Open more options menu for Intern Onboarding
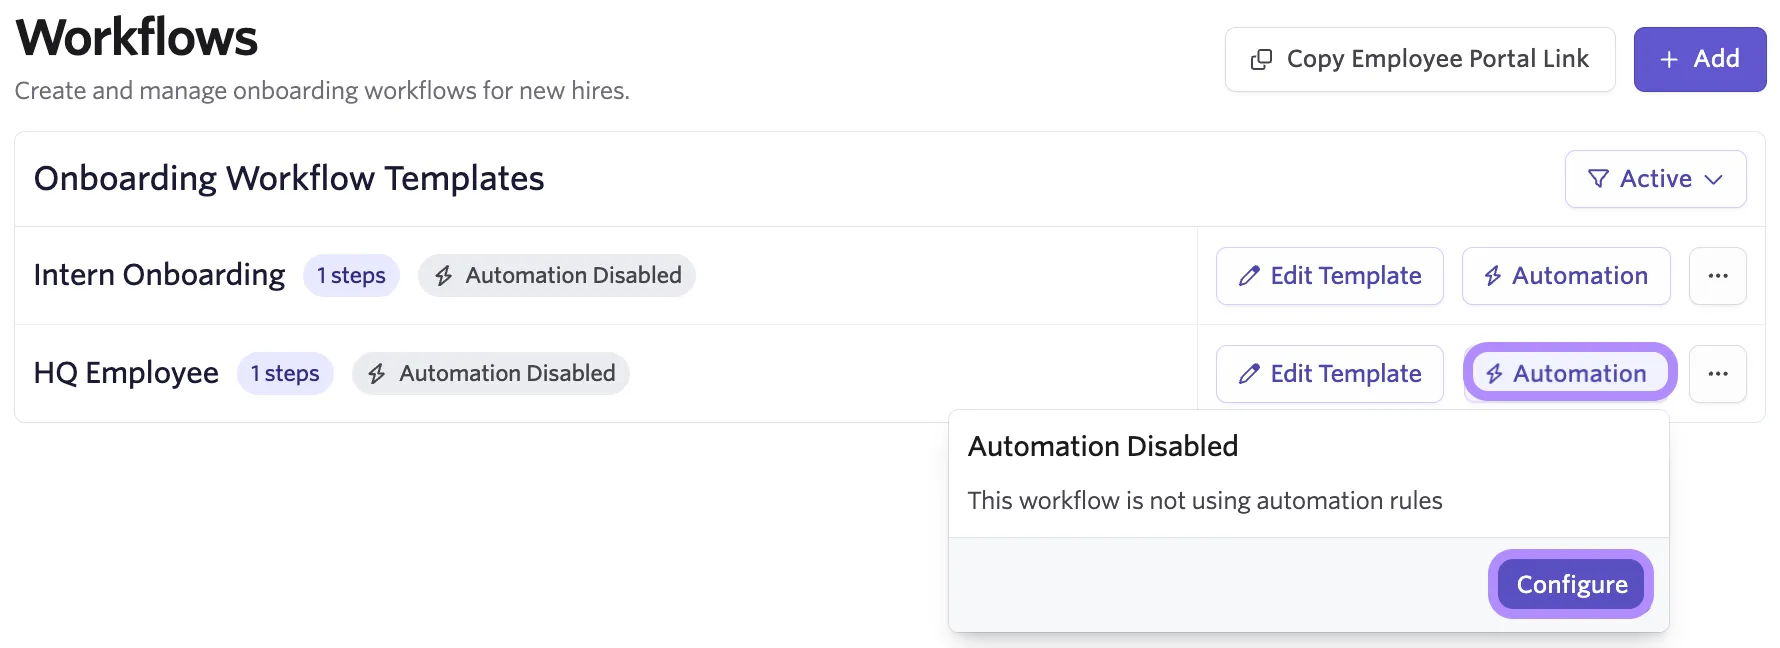Screen dimensions: 1780x648 click(1718, 276)
